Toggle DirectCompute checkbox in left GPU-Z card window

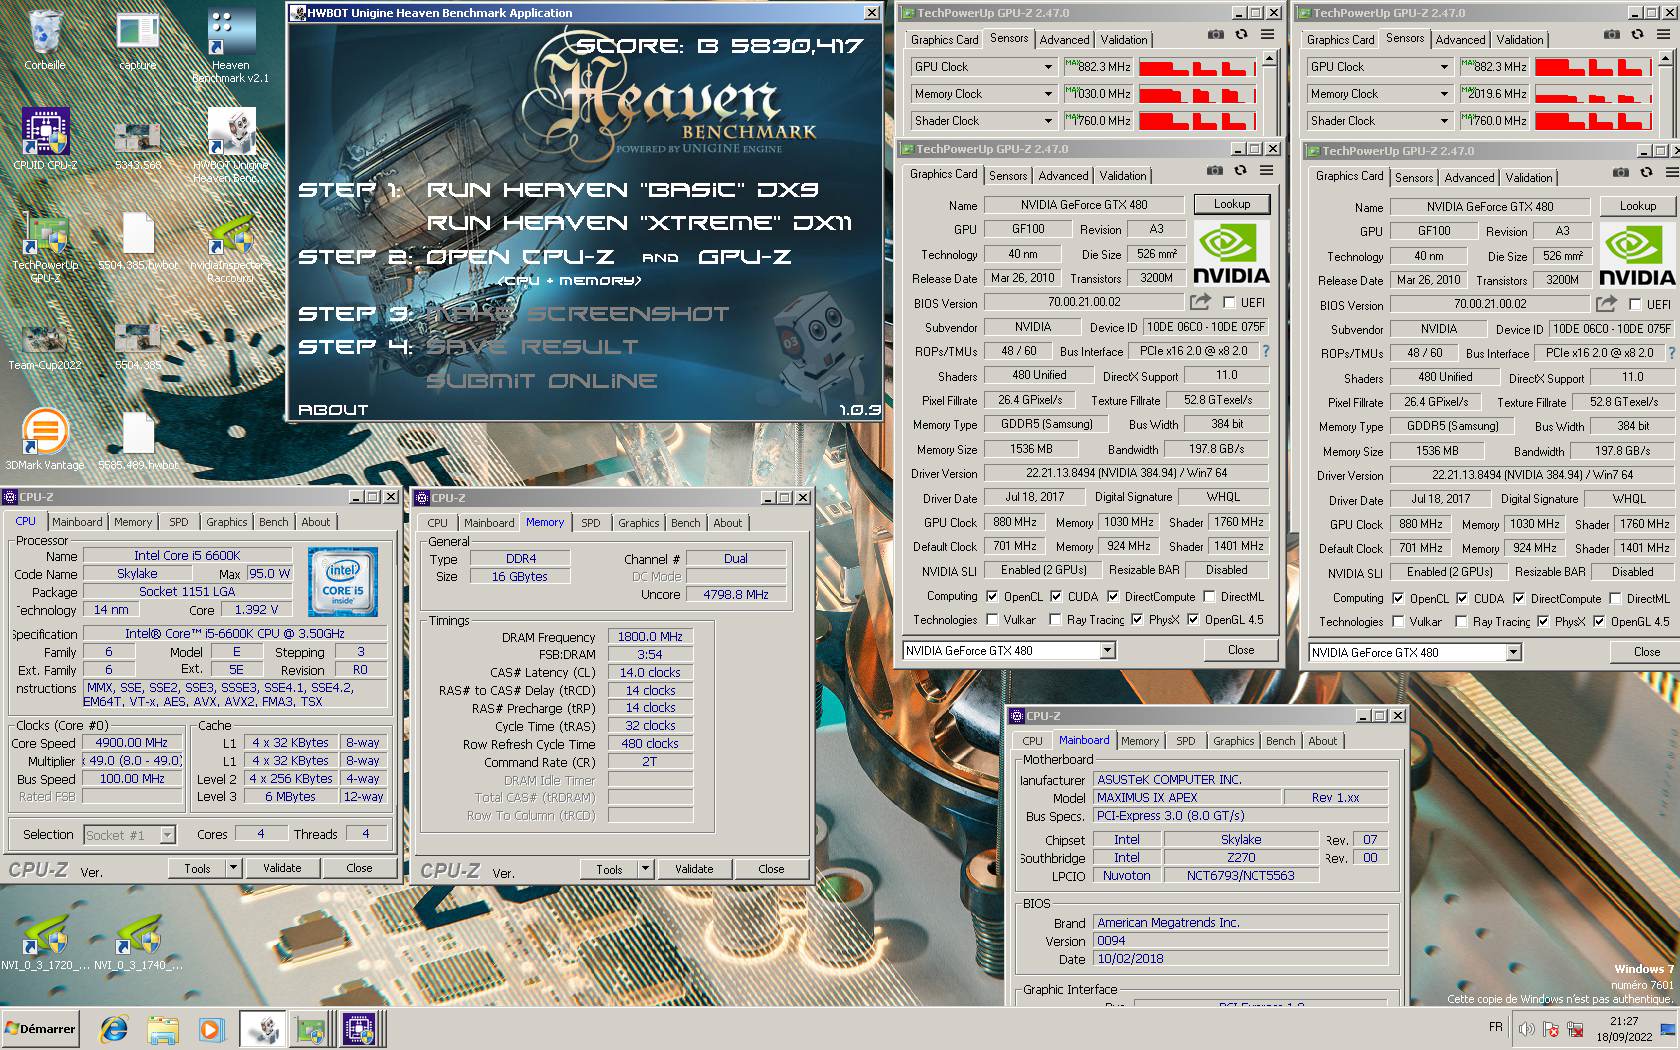(x=1113, y=596)
